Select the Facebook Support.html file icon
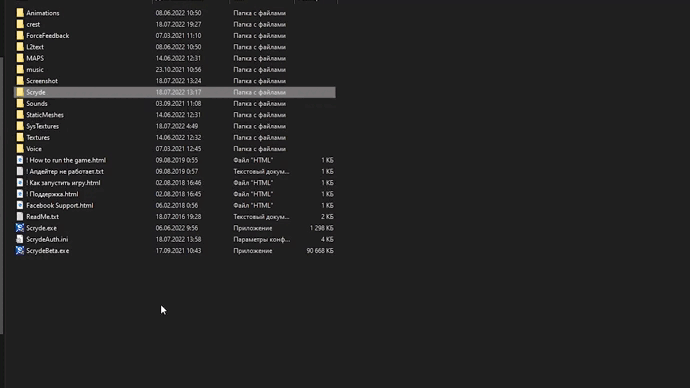The image size is (690, 388). [x=20, y=205]
